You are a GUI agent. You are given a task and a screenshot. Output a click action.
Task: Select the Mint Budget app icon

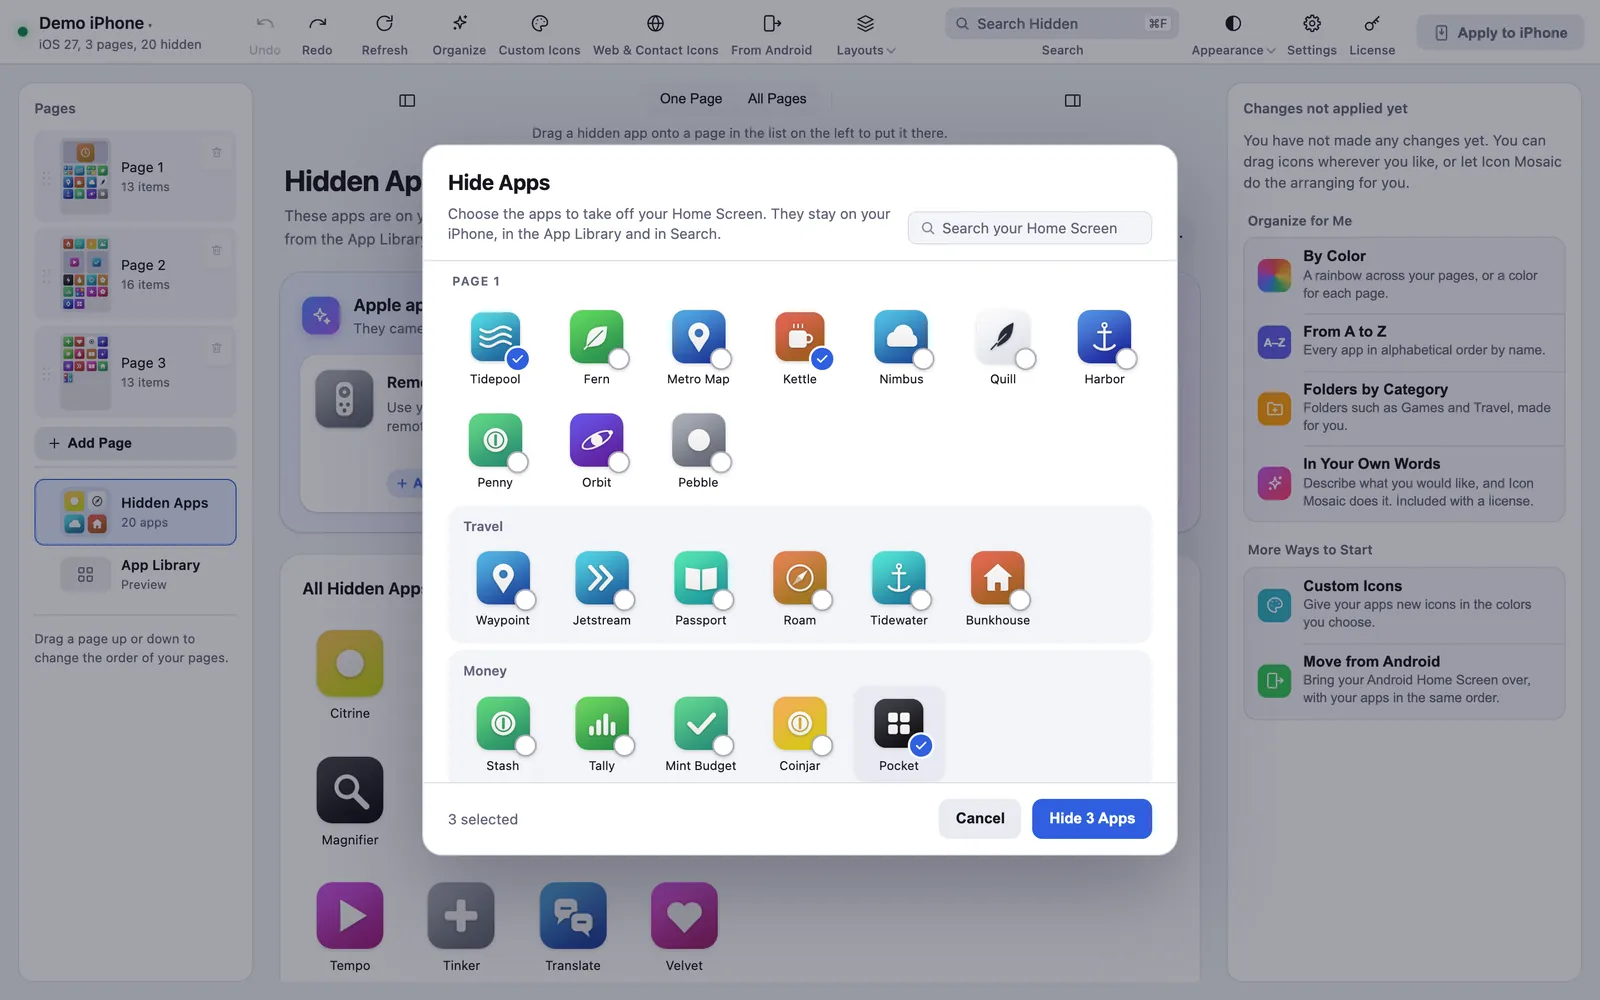pyautogui.click(x=701, y=723)
